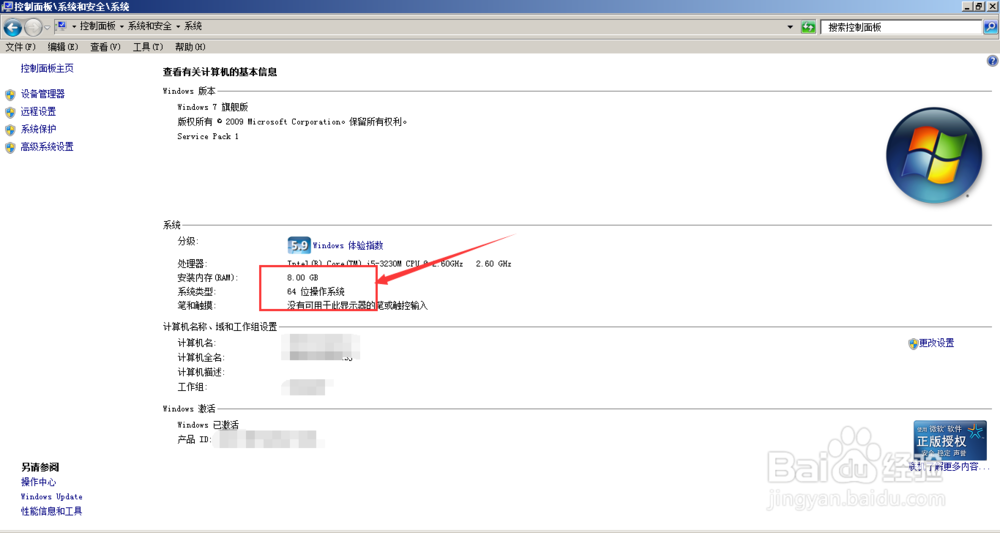Click the greyed-out Forward arrow button
The height and width of the screenshot is (533, 1000).
pyautogui.click(x=33, y=27)
